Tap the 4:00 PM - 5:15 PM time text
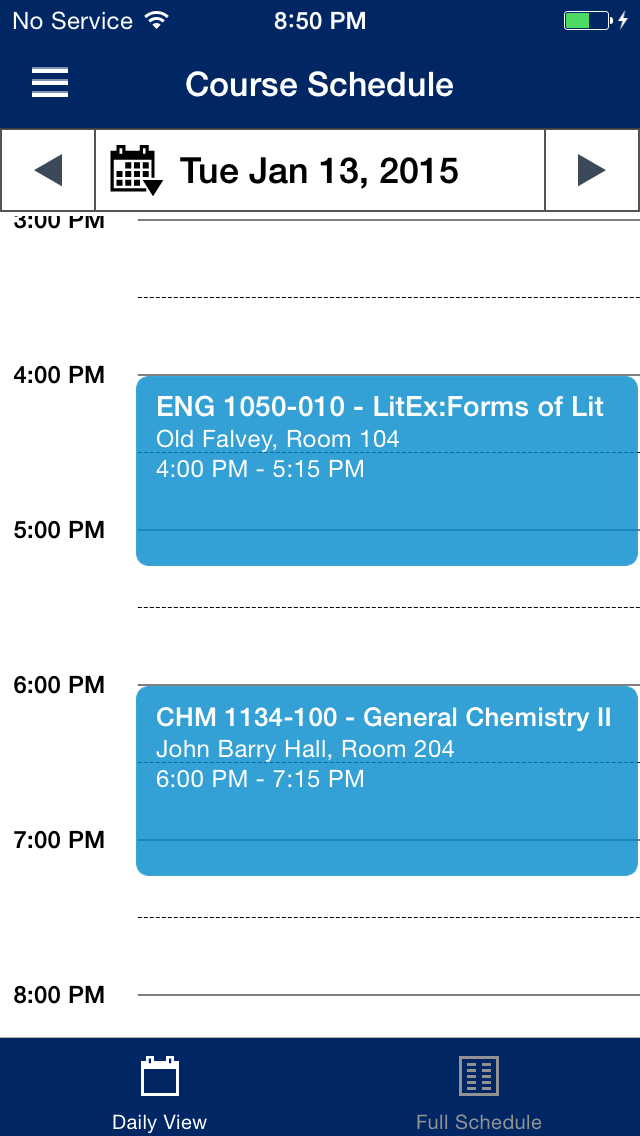Screen dimensions: 640x1136 (260, 469)
